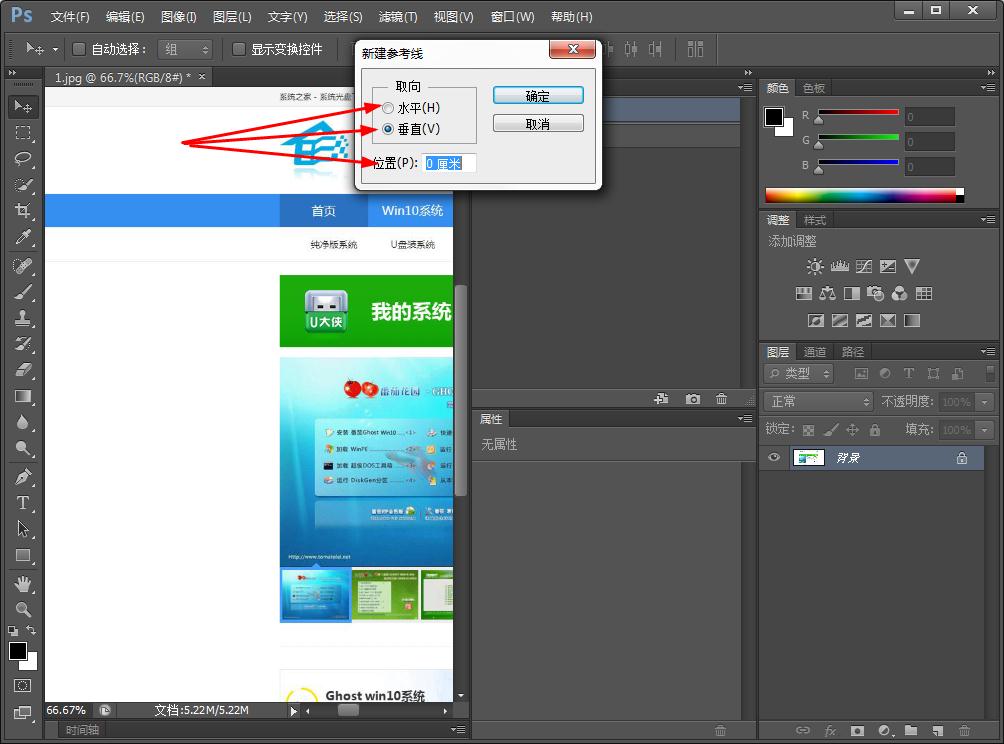
Task: Add a Brightness/Contrast adjustment
Action: 815,266
